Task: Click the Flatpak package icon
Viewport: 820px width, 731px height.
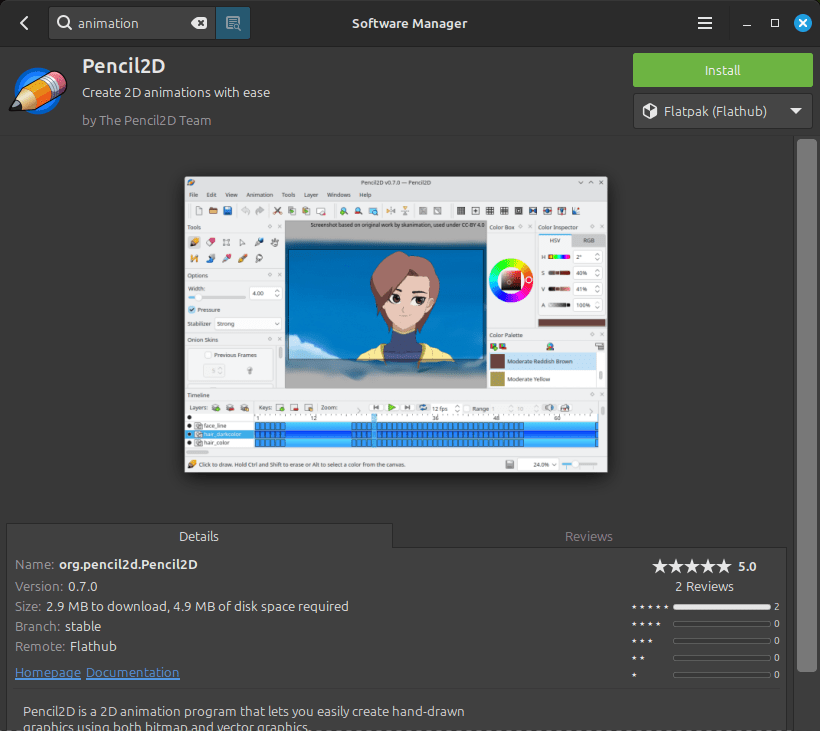Action: point(650,111)
